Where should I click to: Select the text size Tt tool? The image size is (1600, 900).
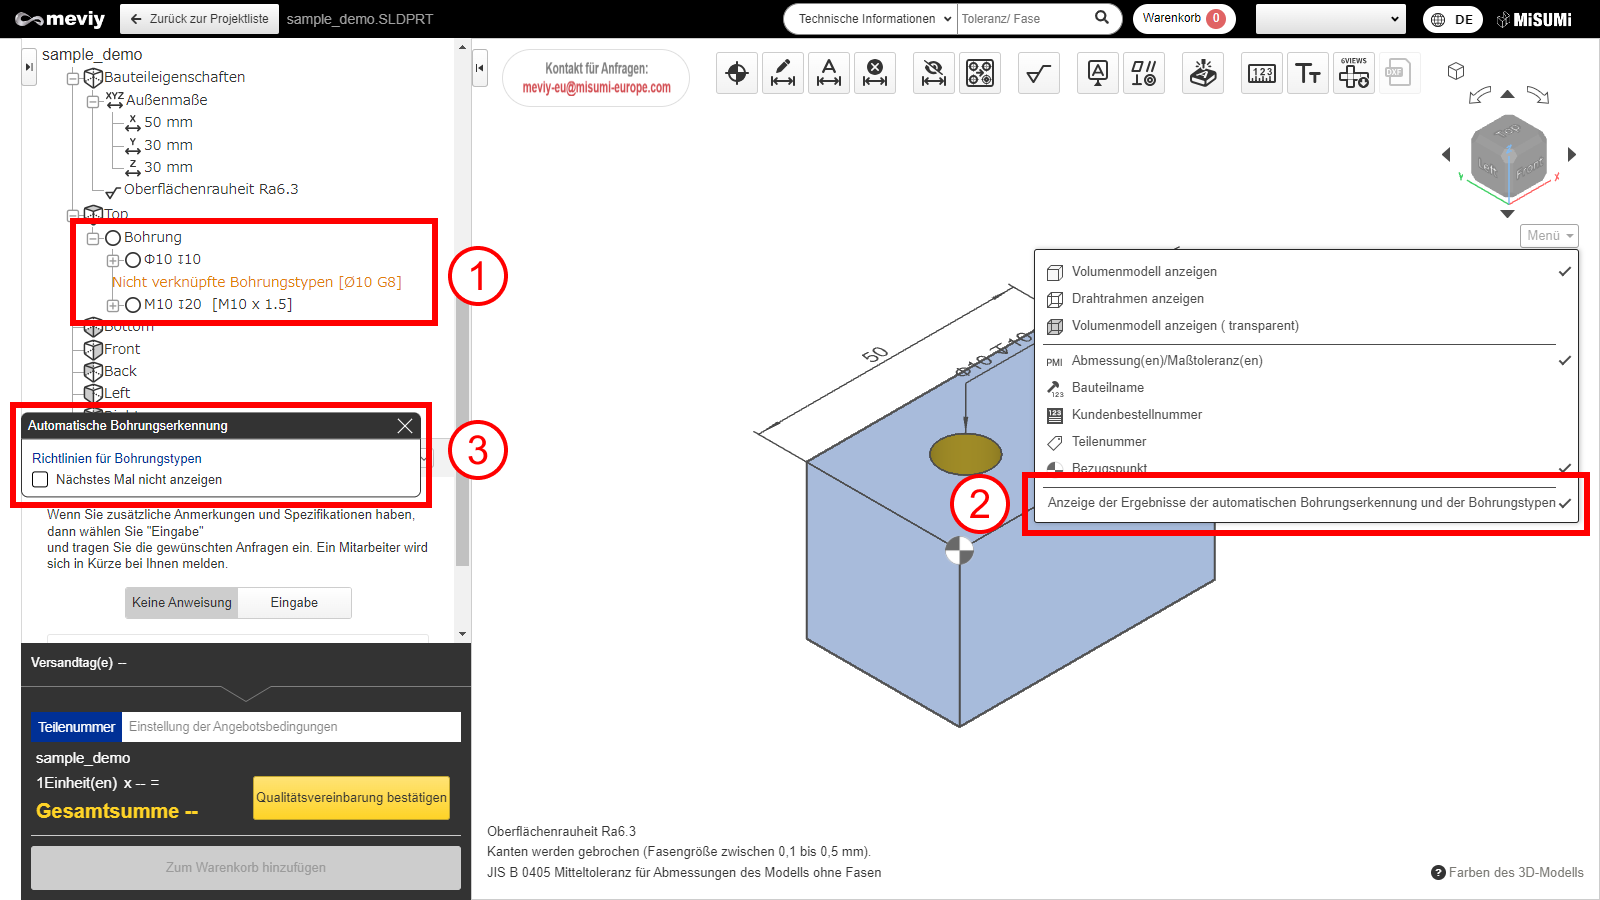point(1308,73)
